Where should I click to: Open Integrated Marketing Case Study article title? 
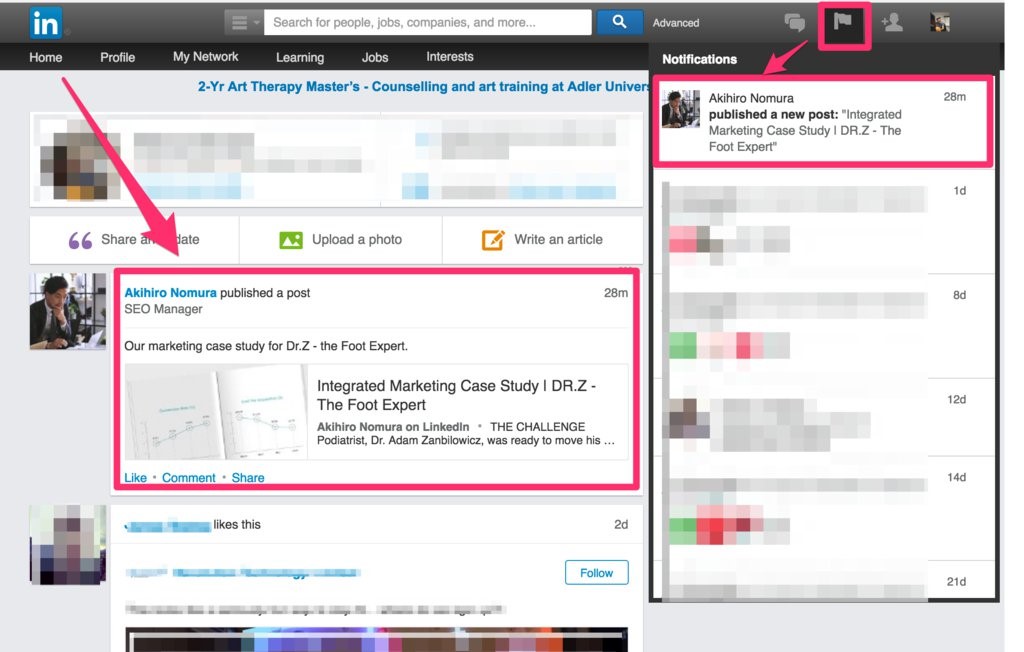(x=456, y=395)
